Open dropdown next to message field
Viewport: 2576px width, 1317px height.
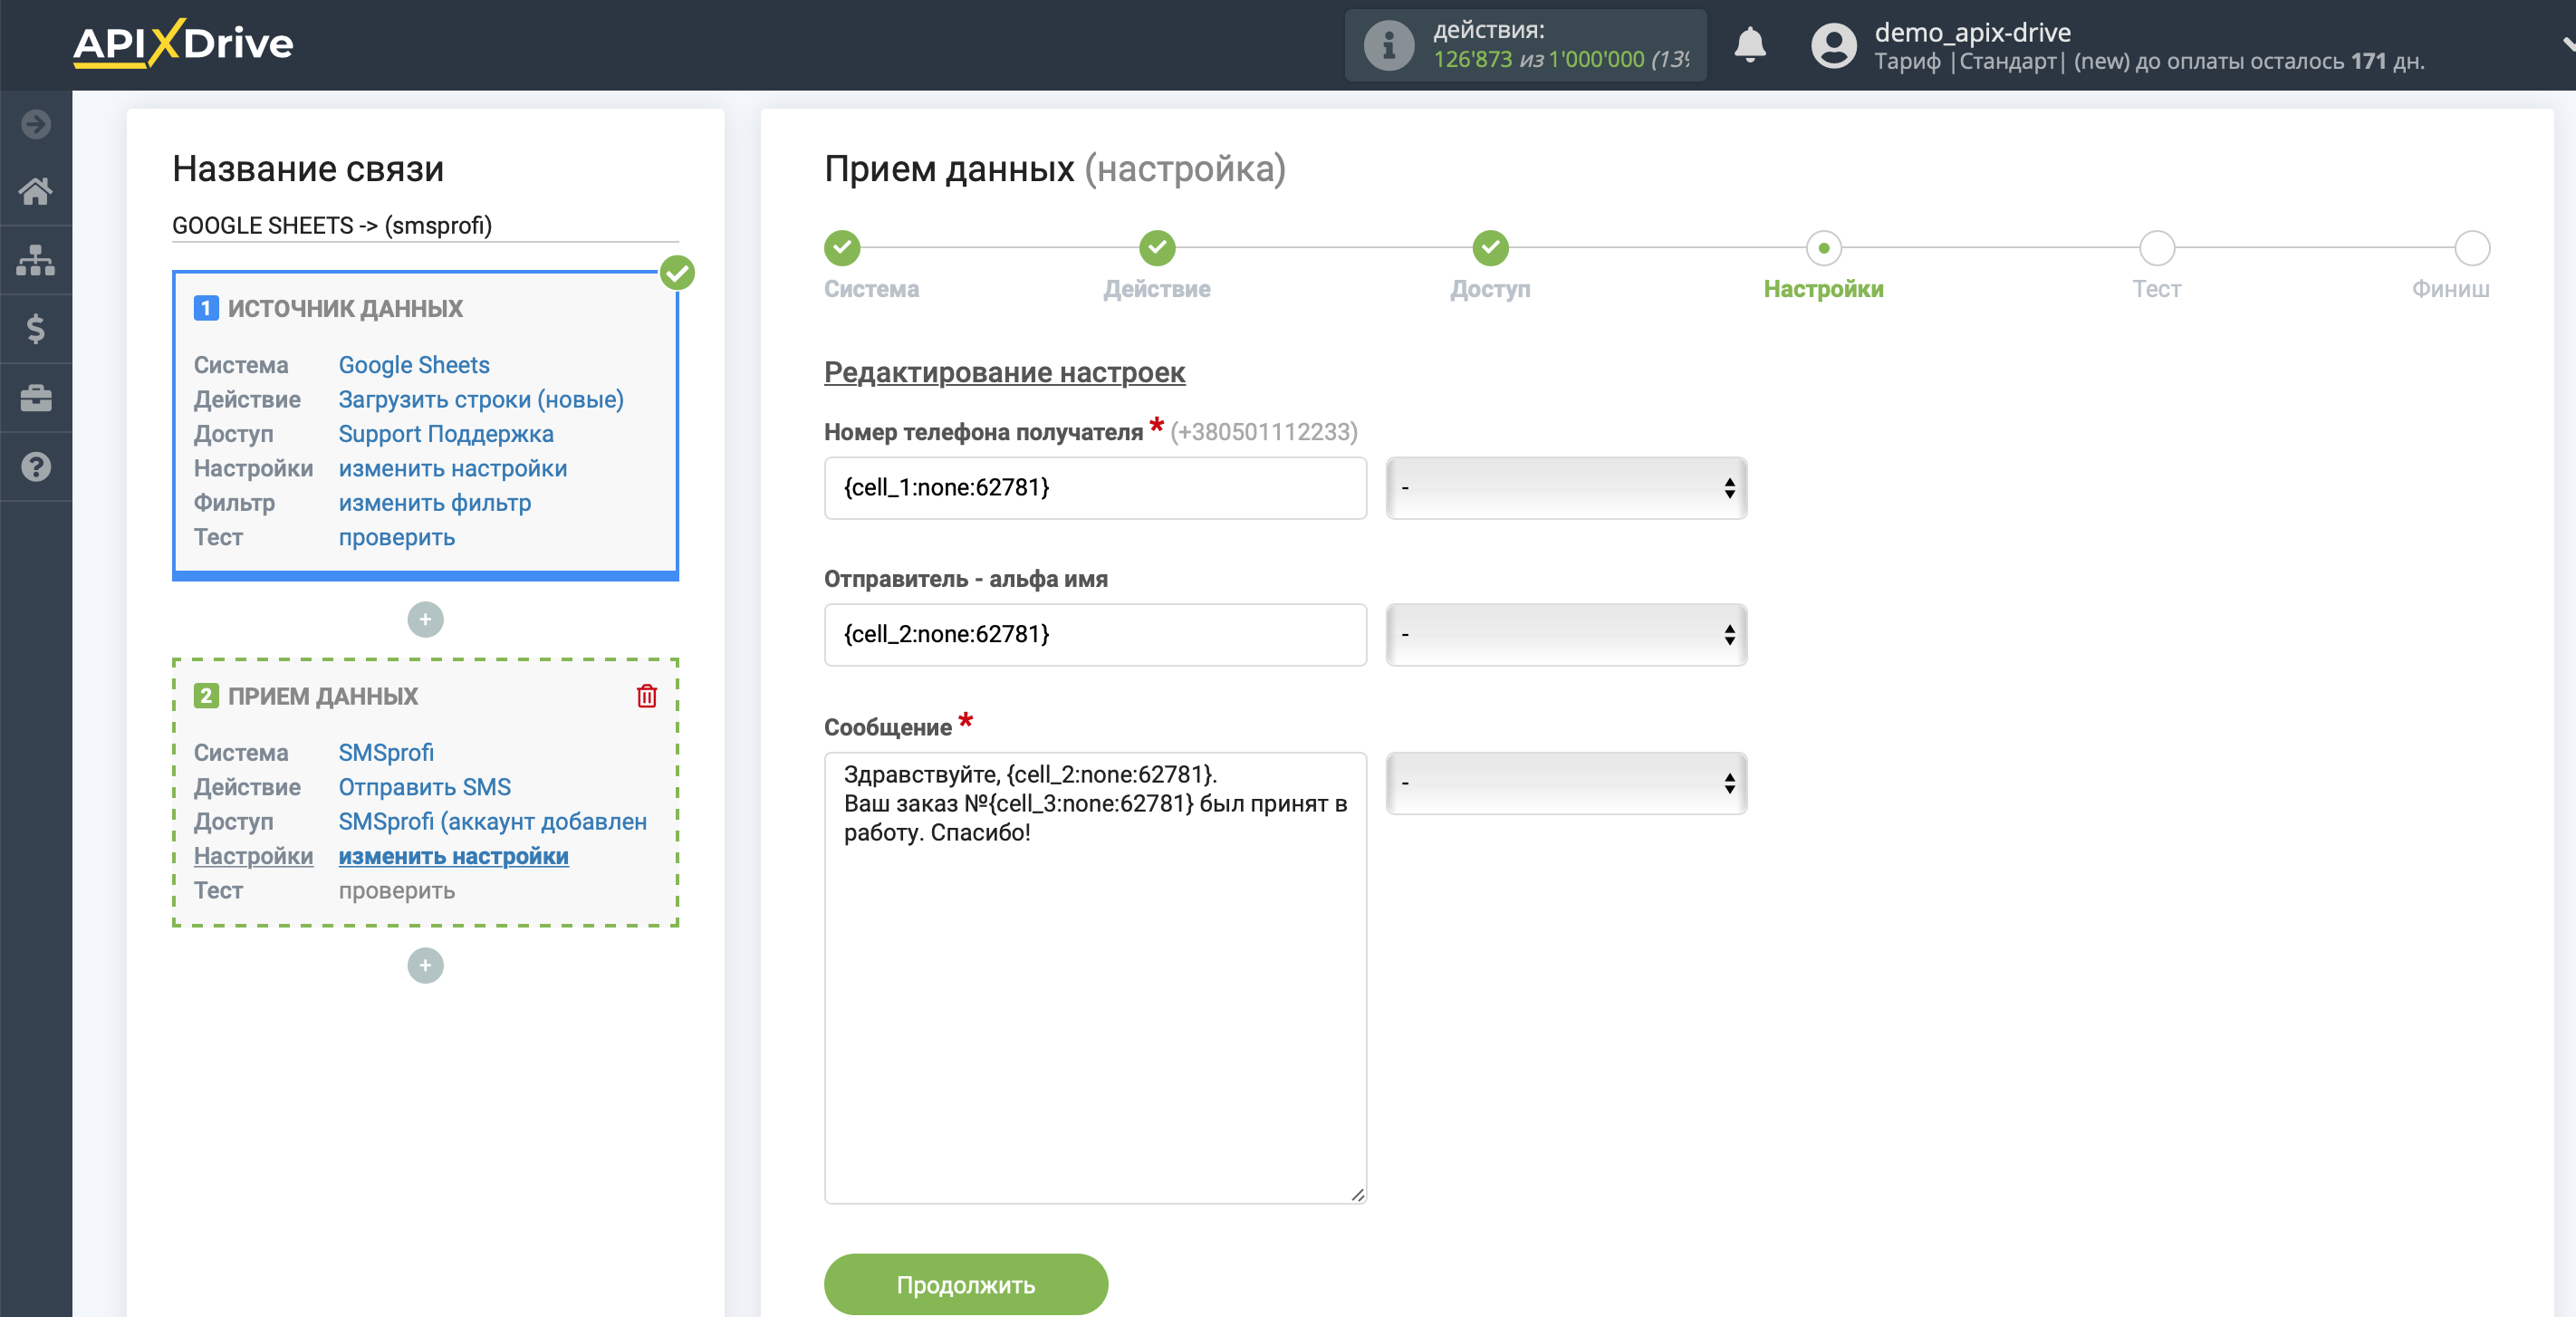click(x=1566, y=784)
